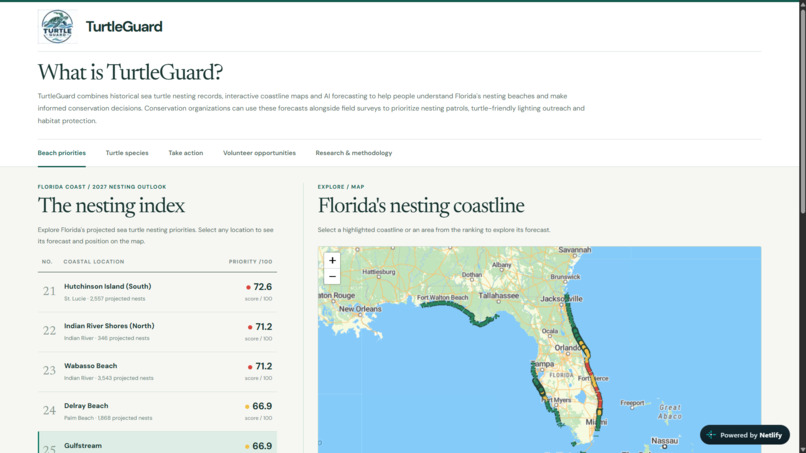
Task: Click the New Orleans map label
Action: [360, 309]
